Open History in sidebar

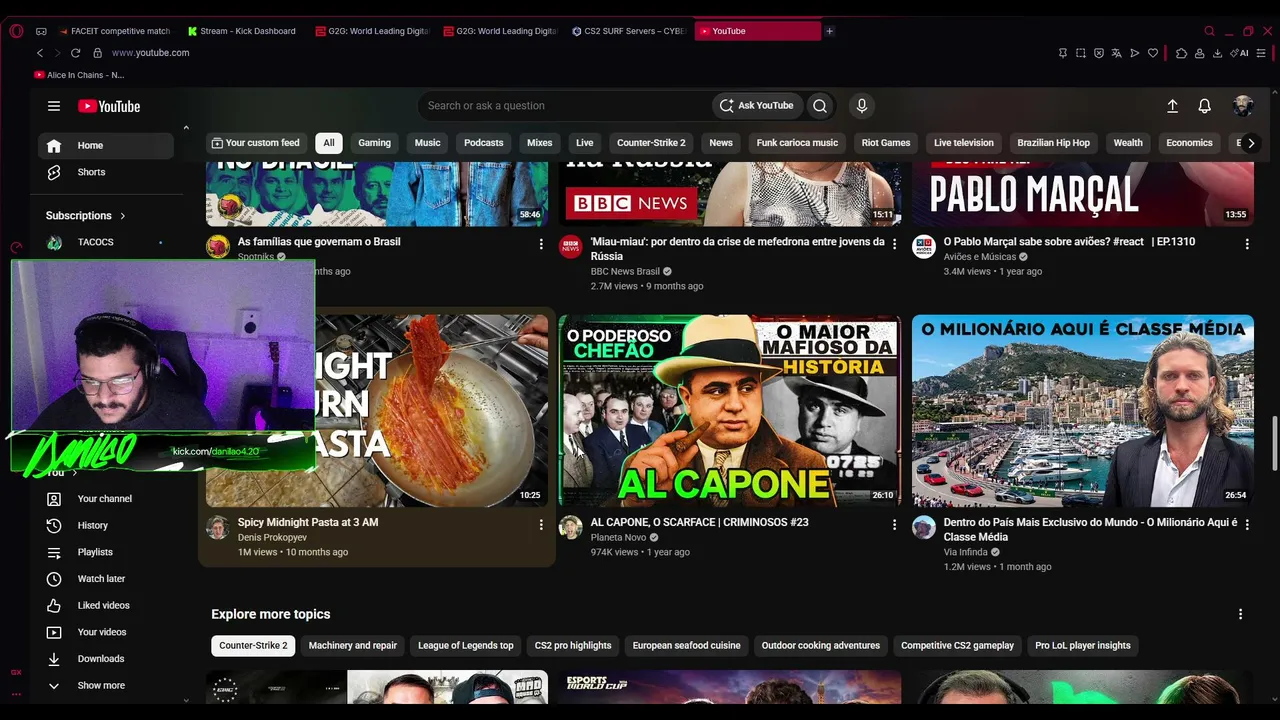coord(106,526)
